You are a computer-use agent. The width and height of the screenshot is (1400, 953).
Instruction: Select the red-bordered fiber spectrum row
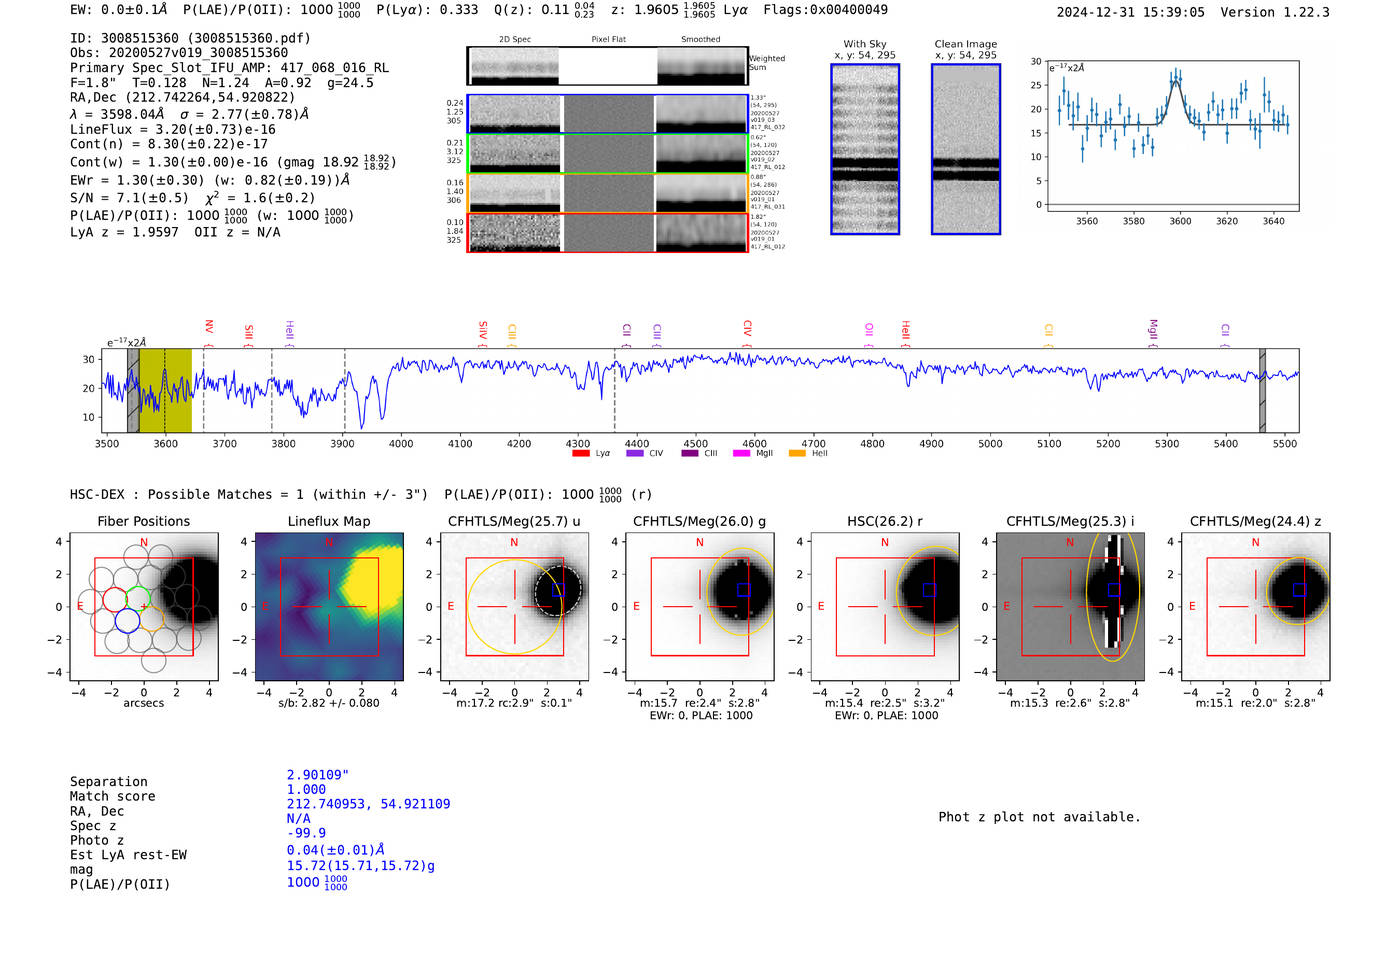[608, 232]
